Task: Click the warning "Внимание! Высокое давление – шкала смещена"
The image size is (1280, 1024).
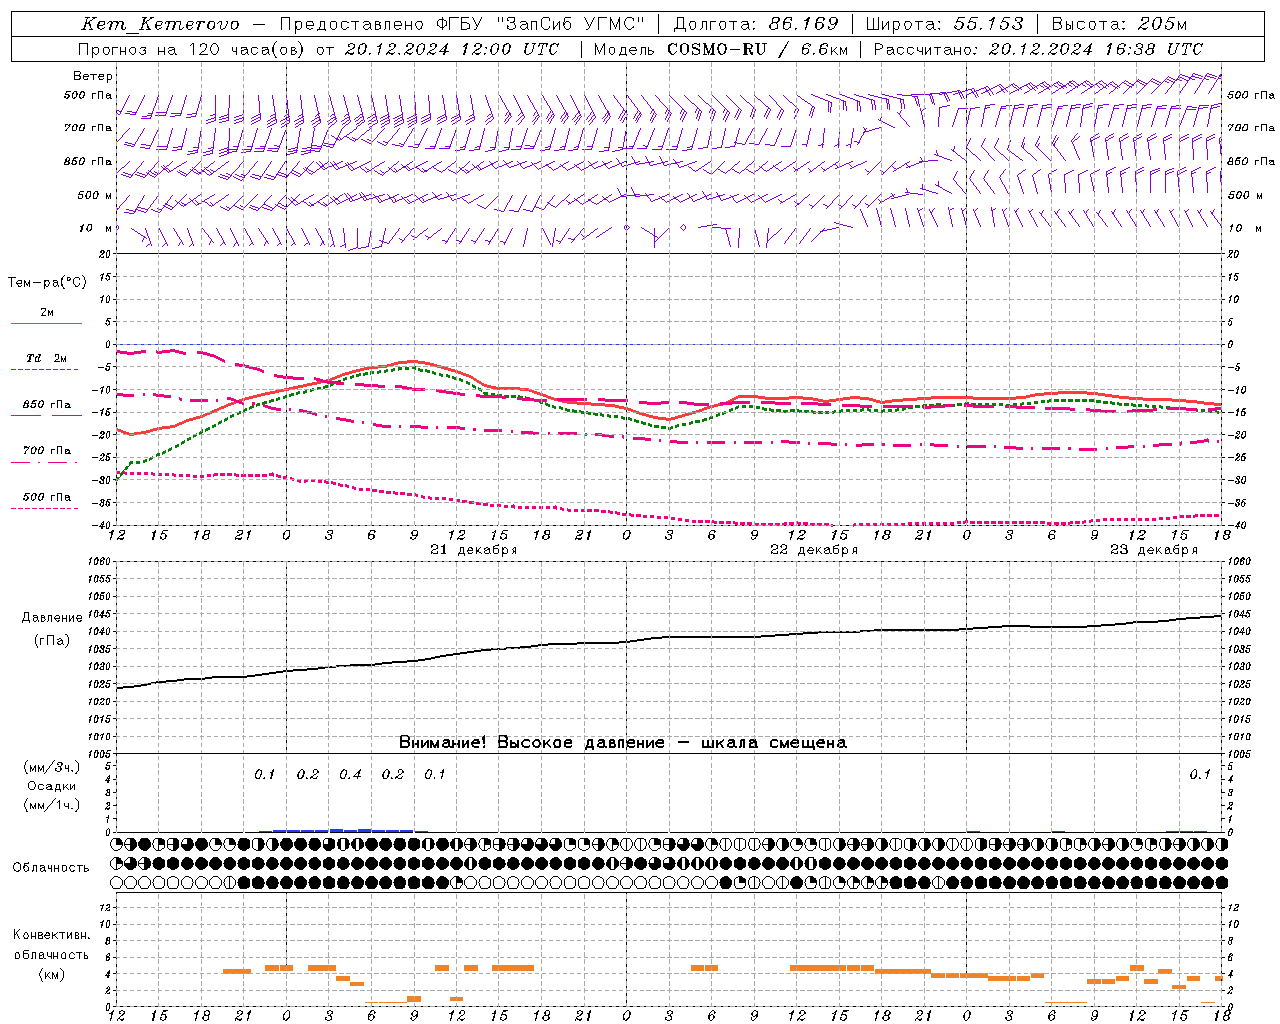Action: pos(623,742)
